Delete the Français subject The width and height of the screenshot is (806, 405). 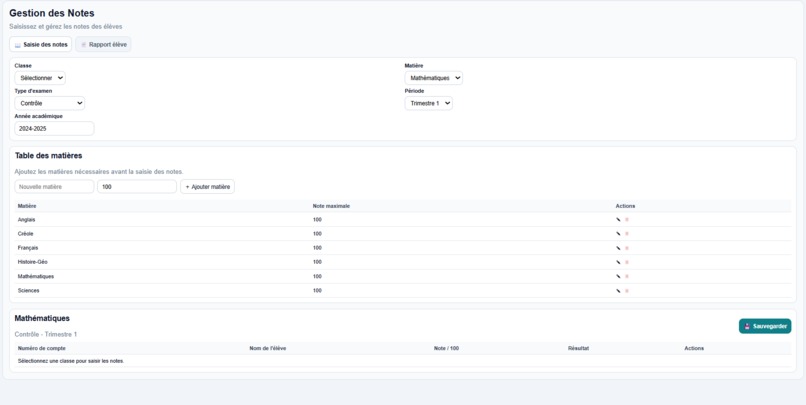tap(627, 248)
